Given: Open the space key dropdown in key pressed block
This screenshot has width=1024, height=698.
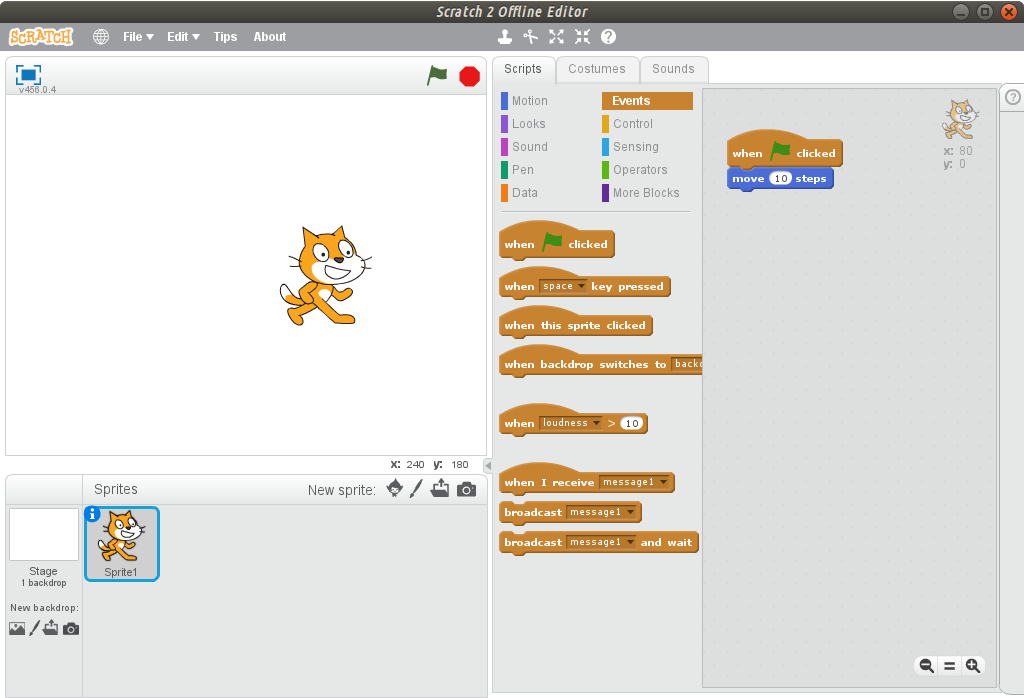Looking at the screenshot, I should (x=581, y=285).
